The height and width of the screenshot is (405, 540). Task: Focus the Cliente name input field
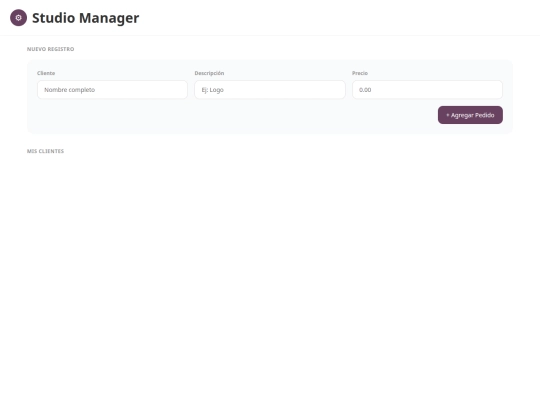point(112,90)
